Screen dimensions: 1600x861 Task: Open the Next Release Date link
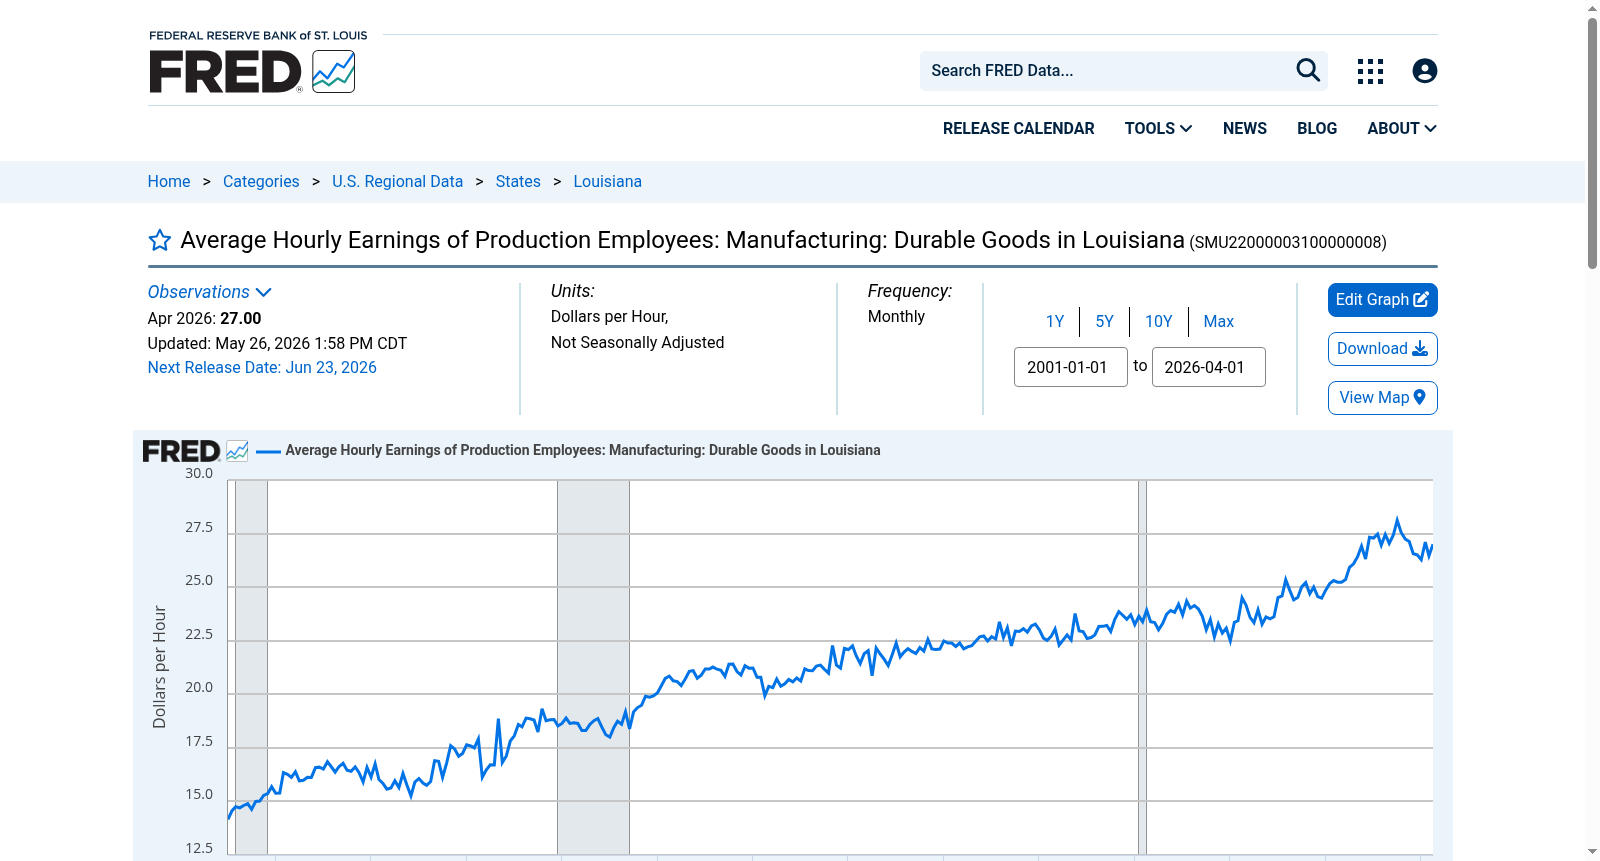262,367
